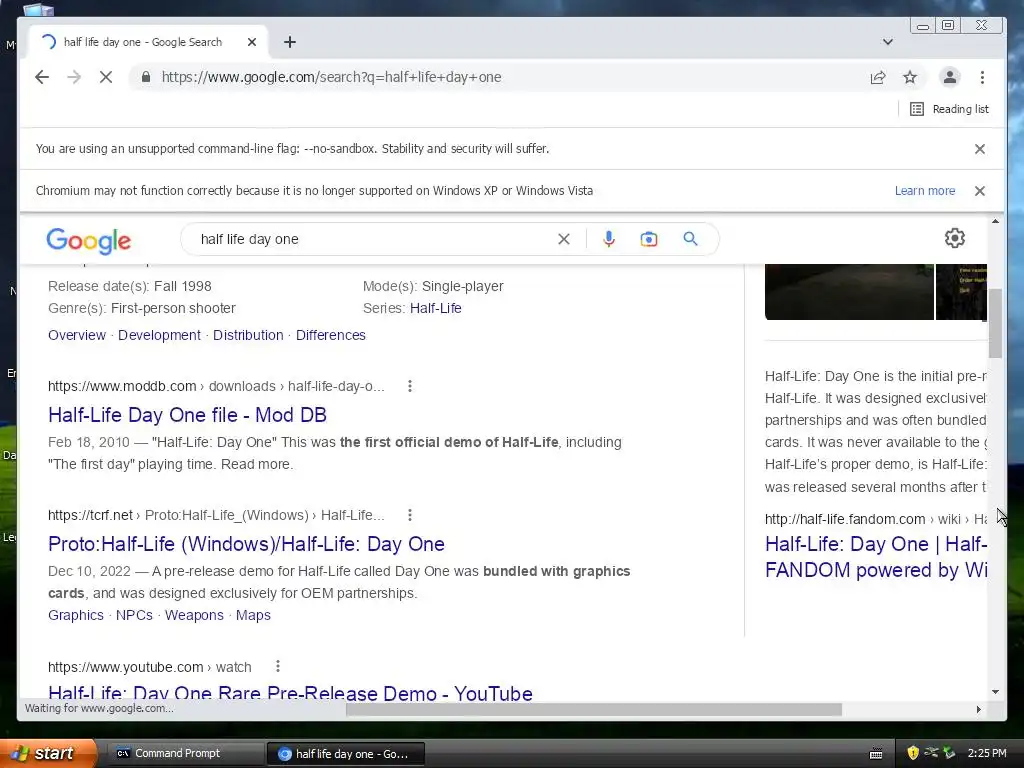The height and width of the screenshot is (768, 1024).
Task: Focus the Google search field
Action: click(x=372, y=239)
